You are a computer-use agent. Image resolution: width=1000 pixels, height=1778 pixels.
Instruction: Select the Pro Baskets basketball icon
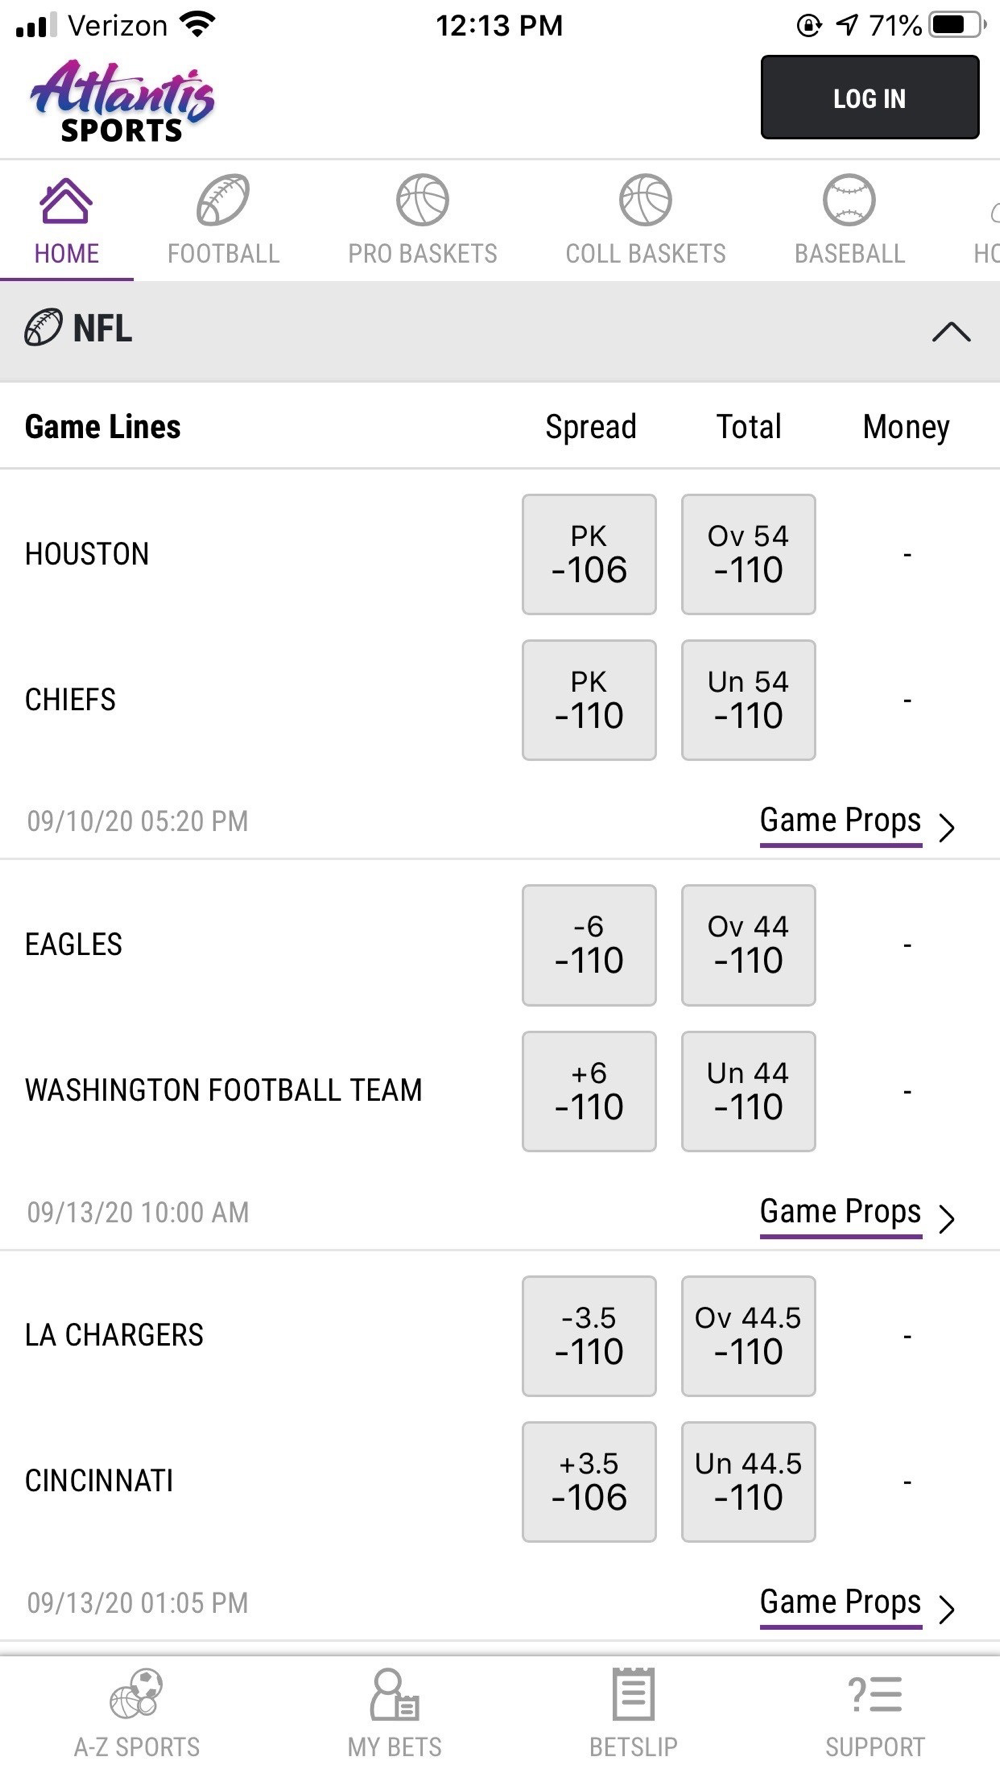(422, 200)
